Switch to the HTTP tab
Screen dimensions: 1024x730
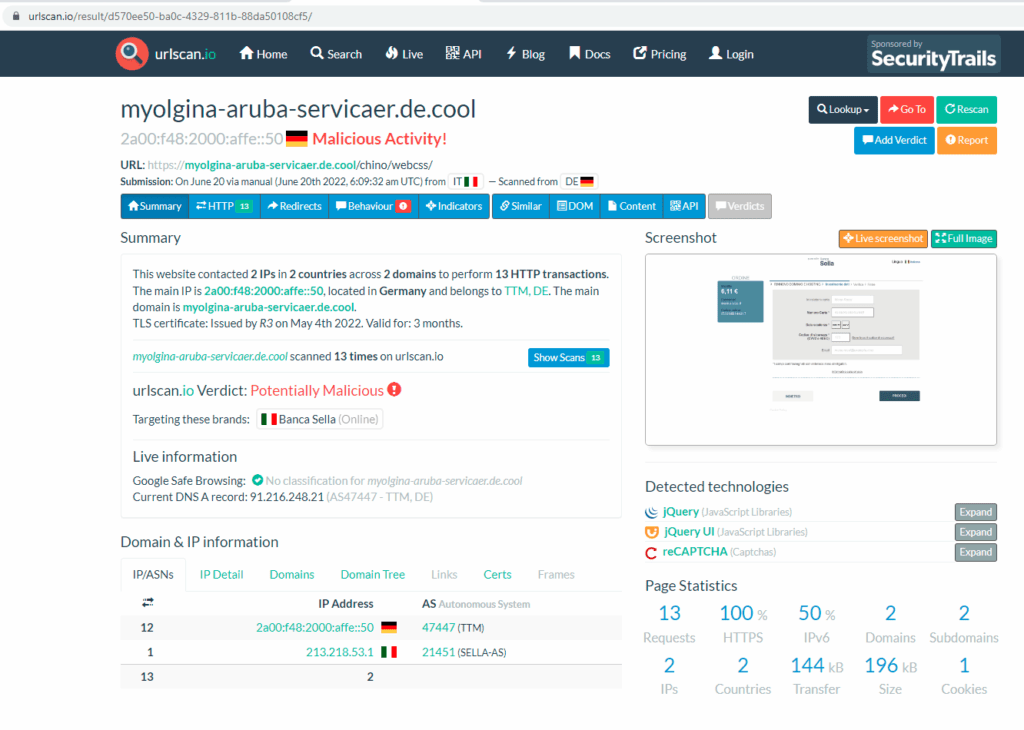point(224,206)
